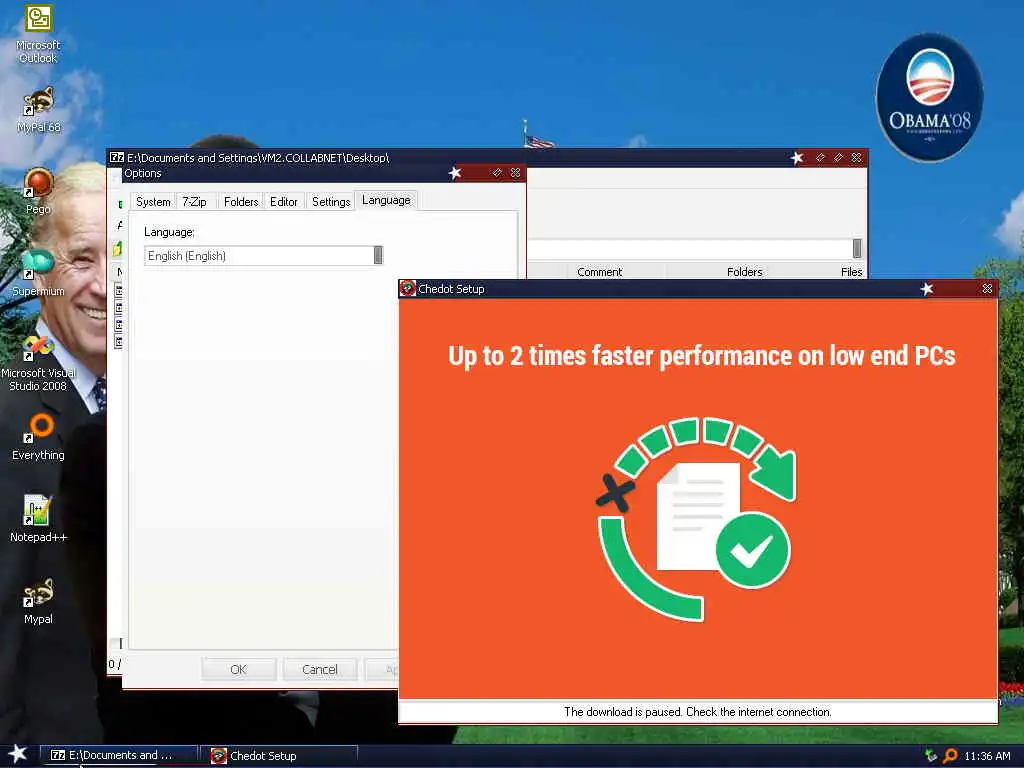The image size is (1024, 768).
Task: Open the Language dropdown showing English (English)
Action: tap(263, 255)
